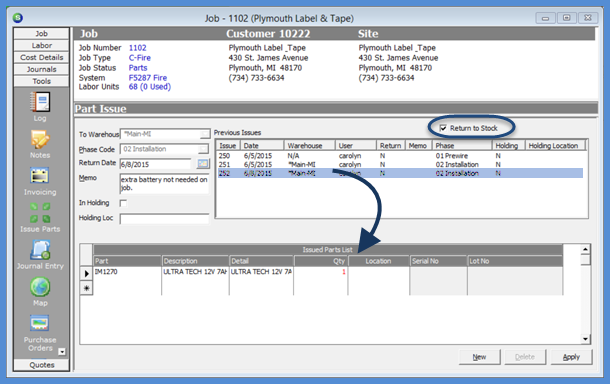This screenshot has height=384, width=610.
Task: Click the Apply button
Action: coord(571,357)
